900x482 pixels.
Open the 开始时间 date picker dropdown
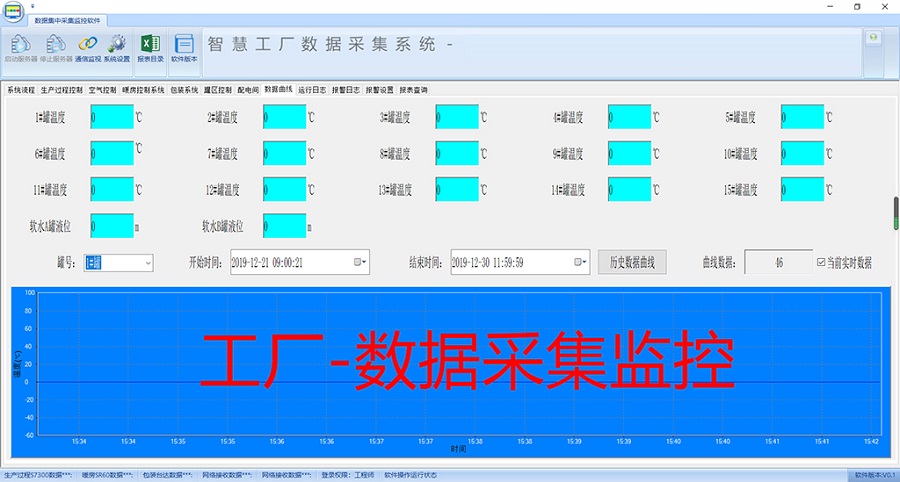(361, 263)
